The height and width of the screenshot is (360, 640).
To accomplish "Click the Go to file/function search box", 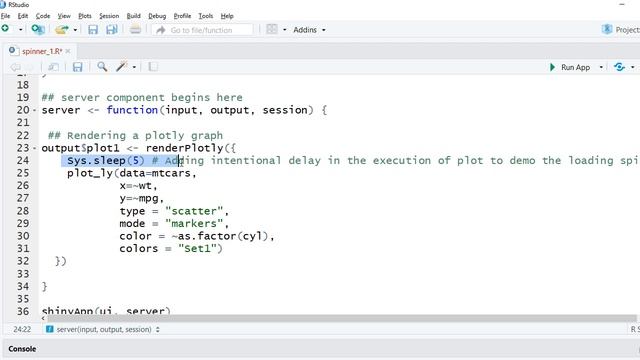I will [x=202, y=30].
